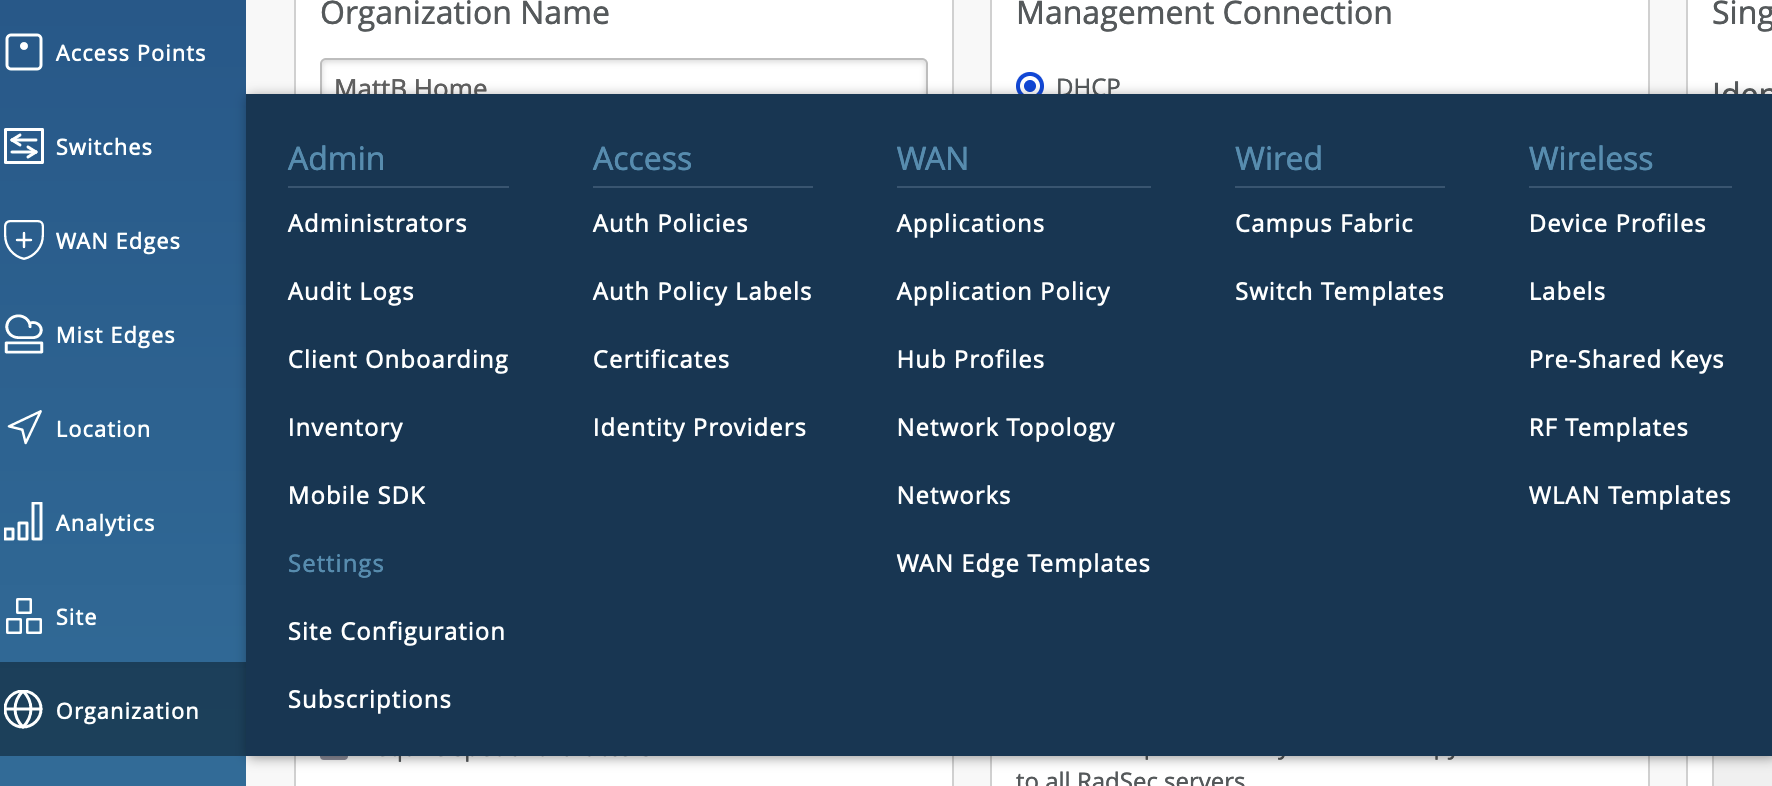Open Administrators under Admin
Screen dimensions: 1772x786
(377, 223)
